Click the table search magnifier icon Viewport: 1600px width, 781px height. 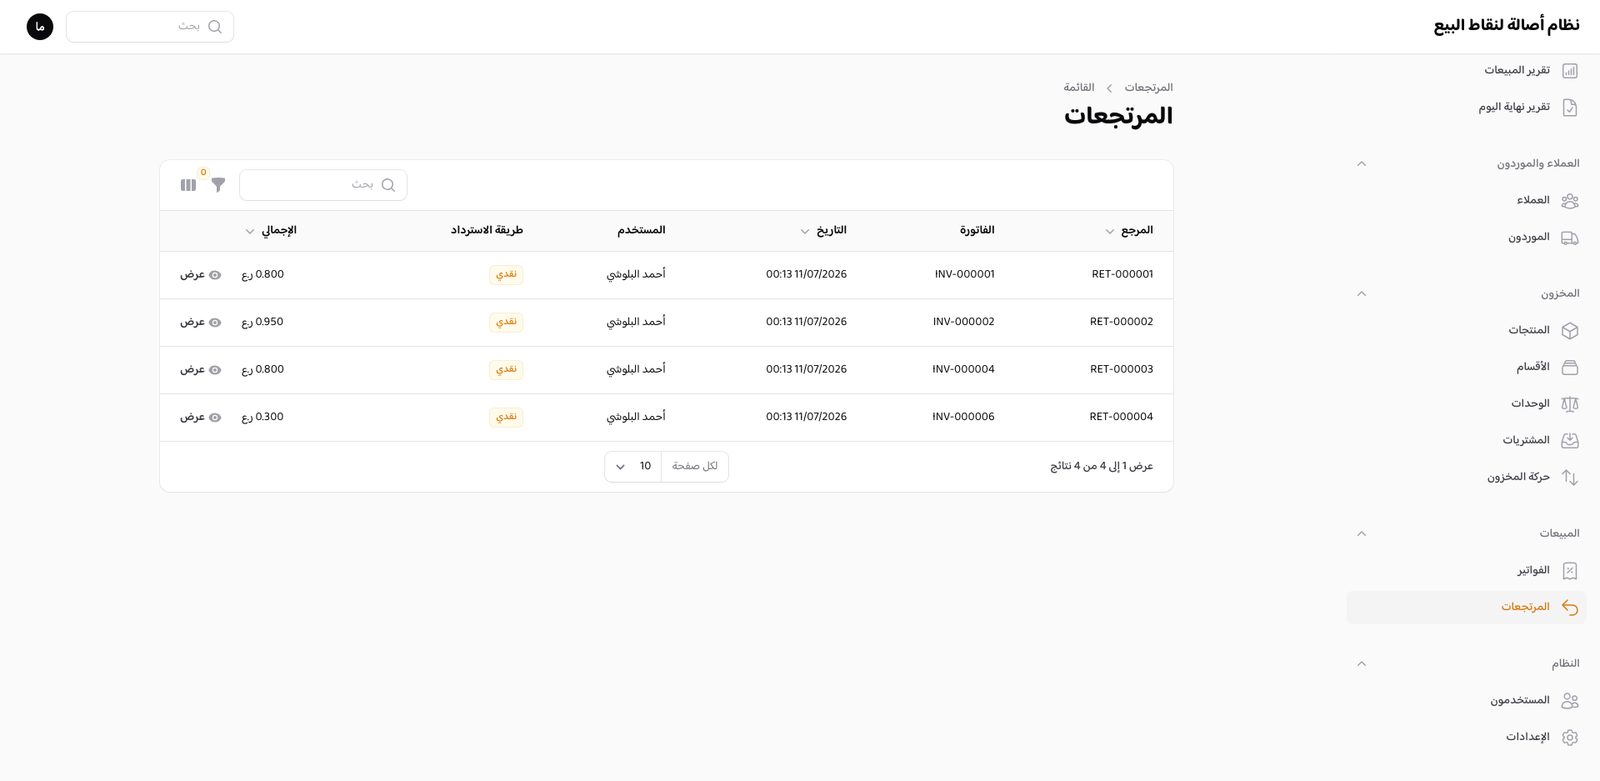[x=388, y=185]
